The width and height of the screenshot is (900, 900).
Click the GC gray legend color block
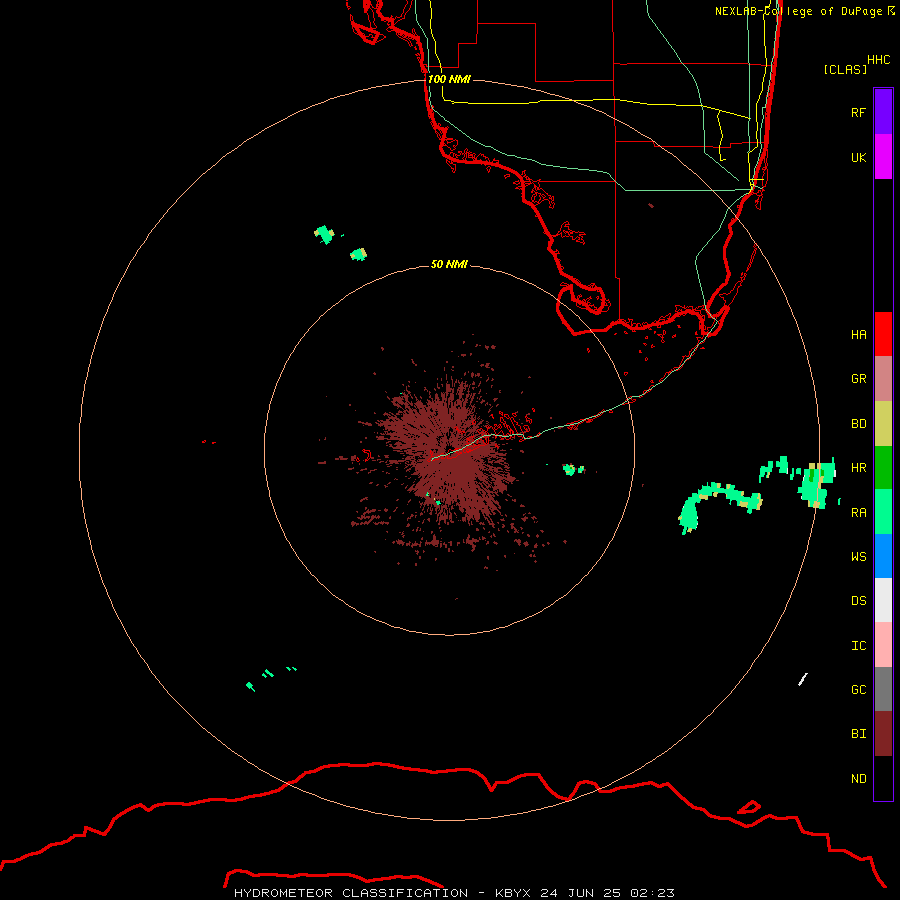pos(883,689)
